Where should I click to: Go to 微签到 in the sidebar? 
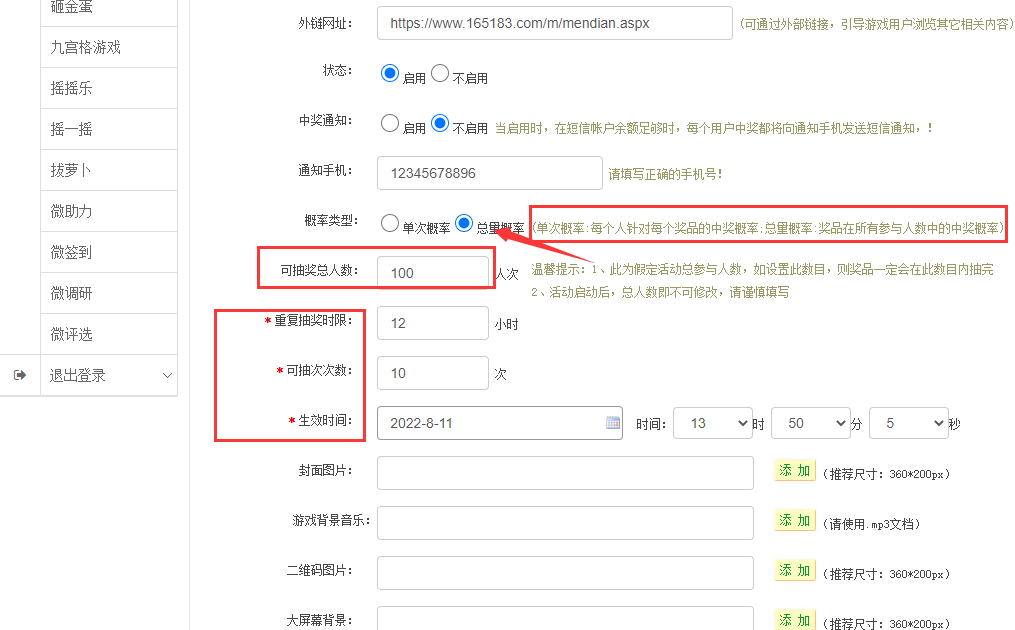pos(72,252)
